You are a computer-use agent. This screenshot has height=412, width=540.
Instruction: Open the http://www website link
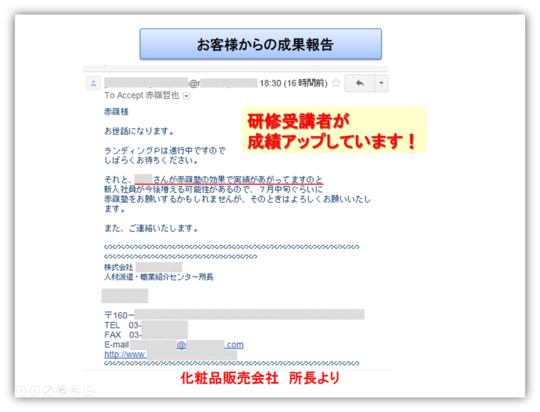point(125,354)
